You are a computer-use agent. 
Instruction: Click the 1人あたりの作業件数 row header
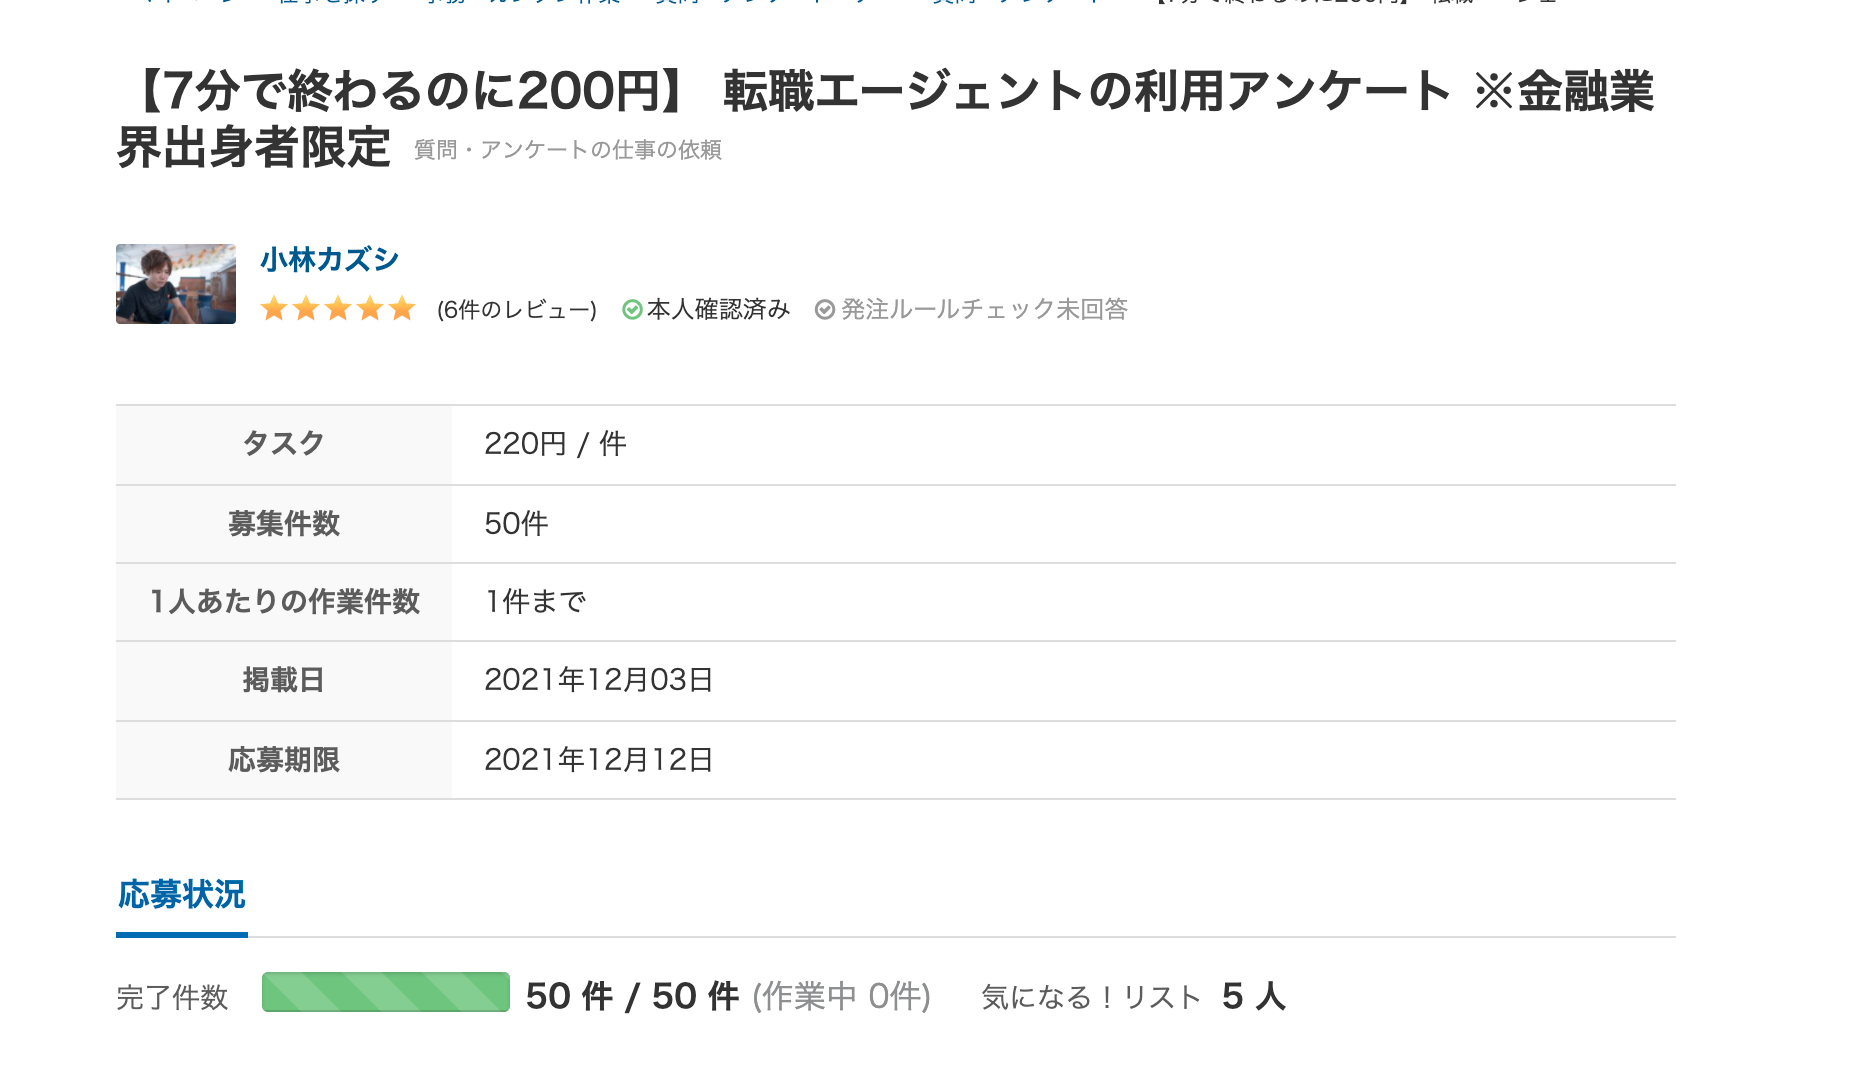point(284,602)
